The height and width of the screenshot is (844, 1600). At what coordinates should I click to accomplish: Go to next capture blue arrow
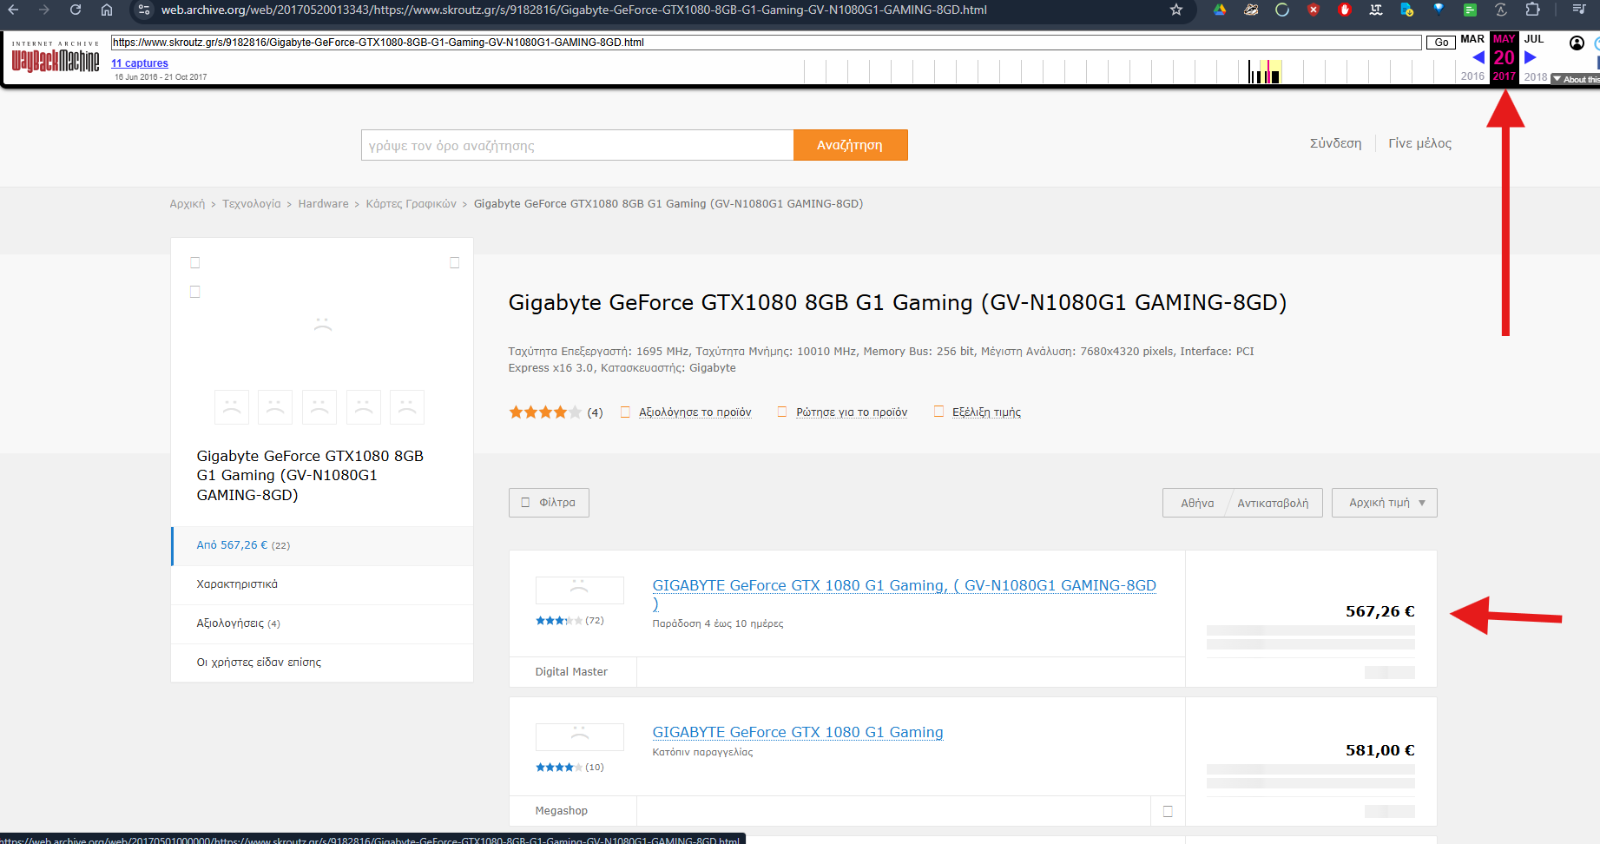(x=1530, y=57)
